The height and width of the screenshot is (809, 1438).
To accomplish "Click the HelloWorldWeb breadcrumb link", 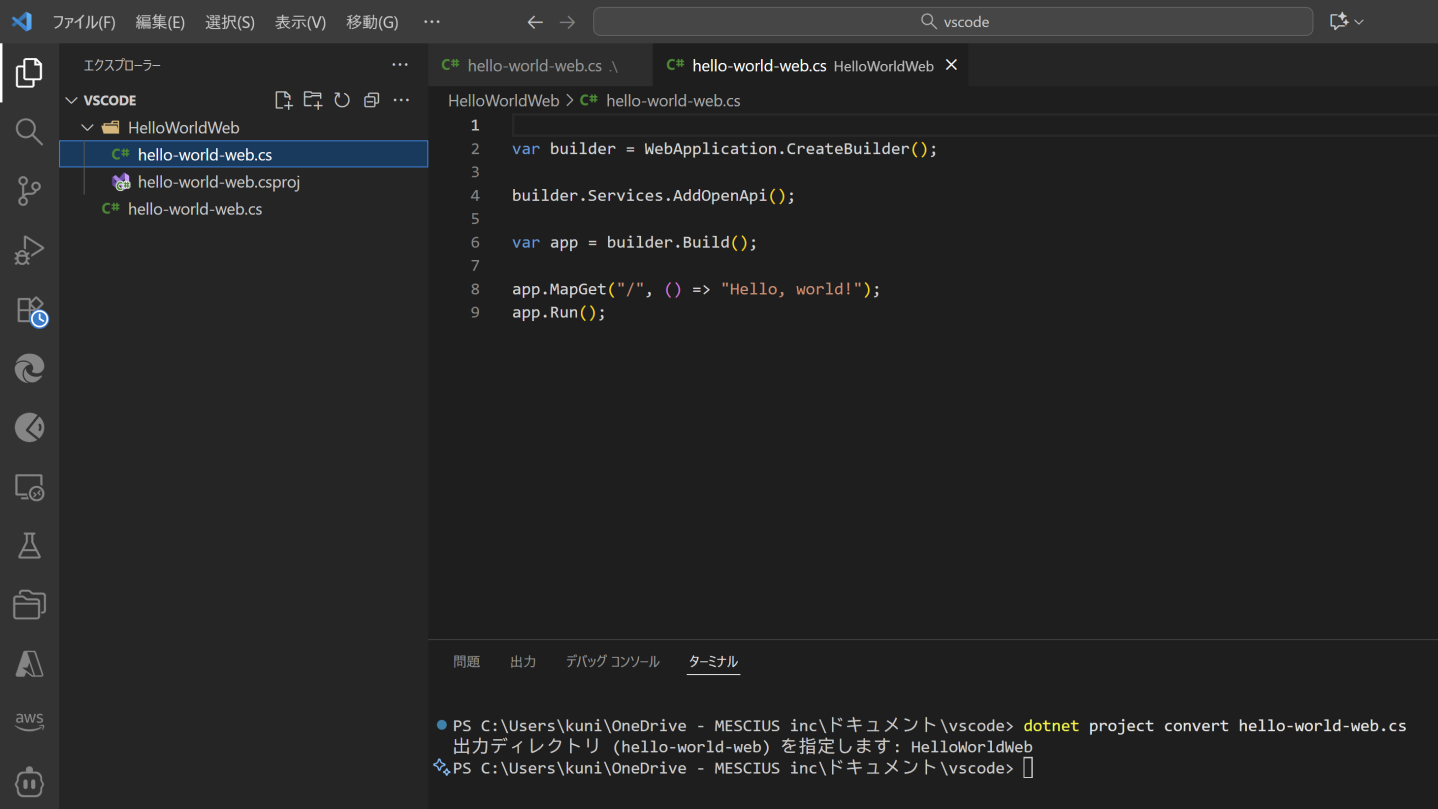I will pos(503,101).
